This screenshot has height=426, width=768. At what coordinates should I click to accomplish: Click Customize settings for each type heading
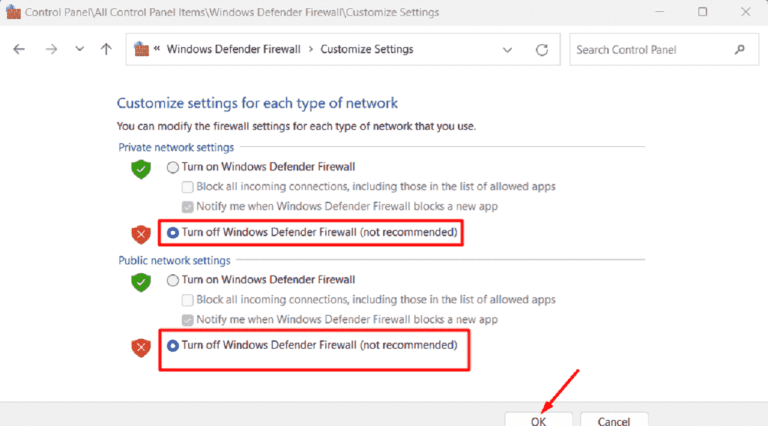257,103
